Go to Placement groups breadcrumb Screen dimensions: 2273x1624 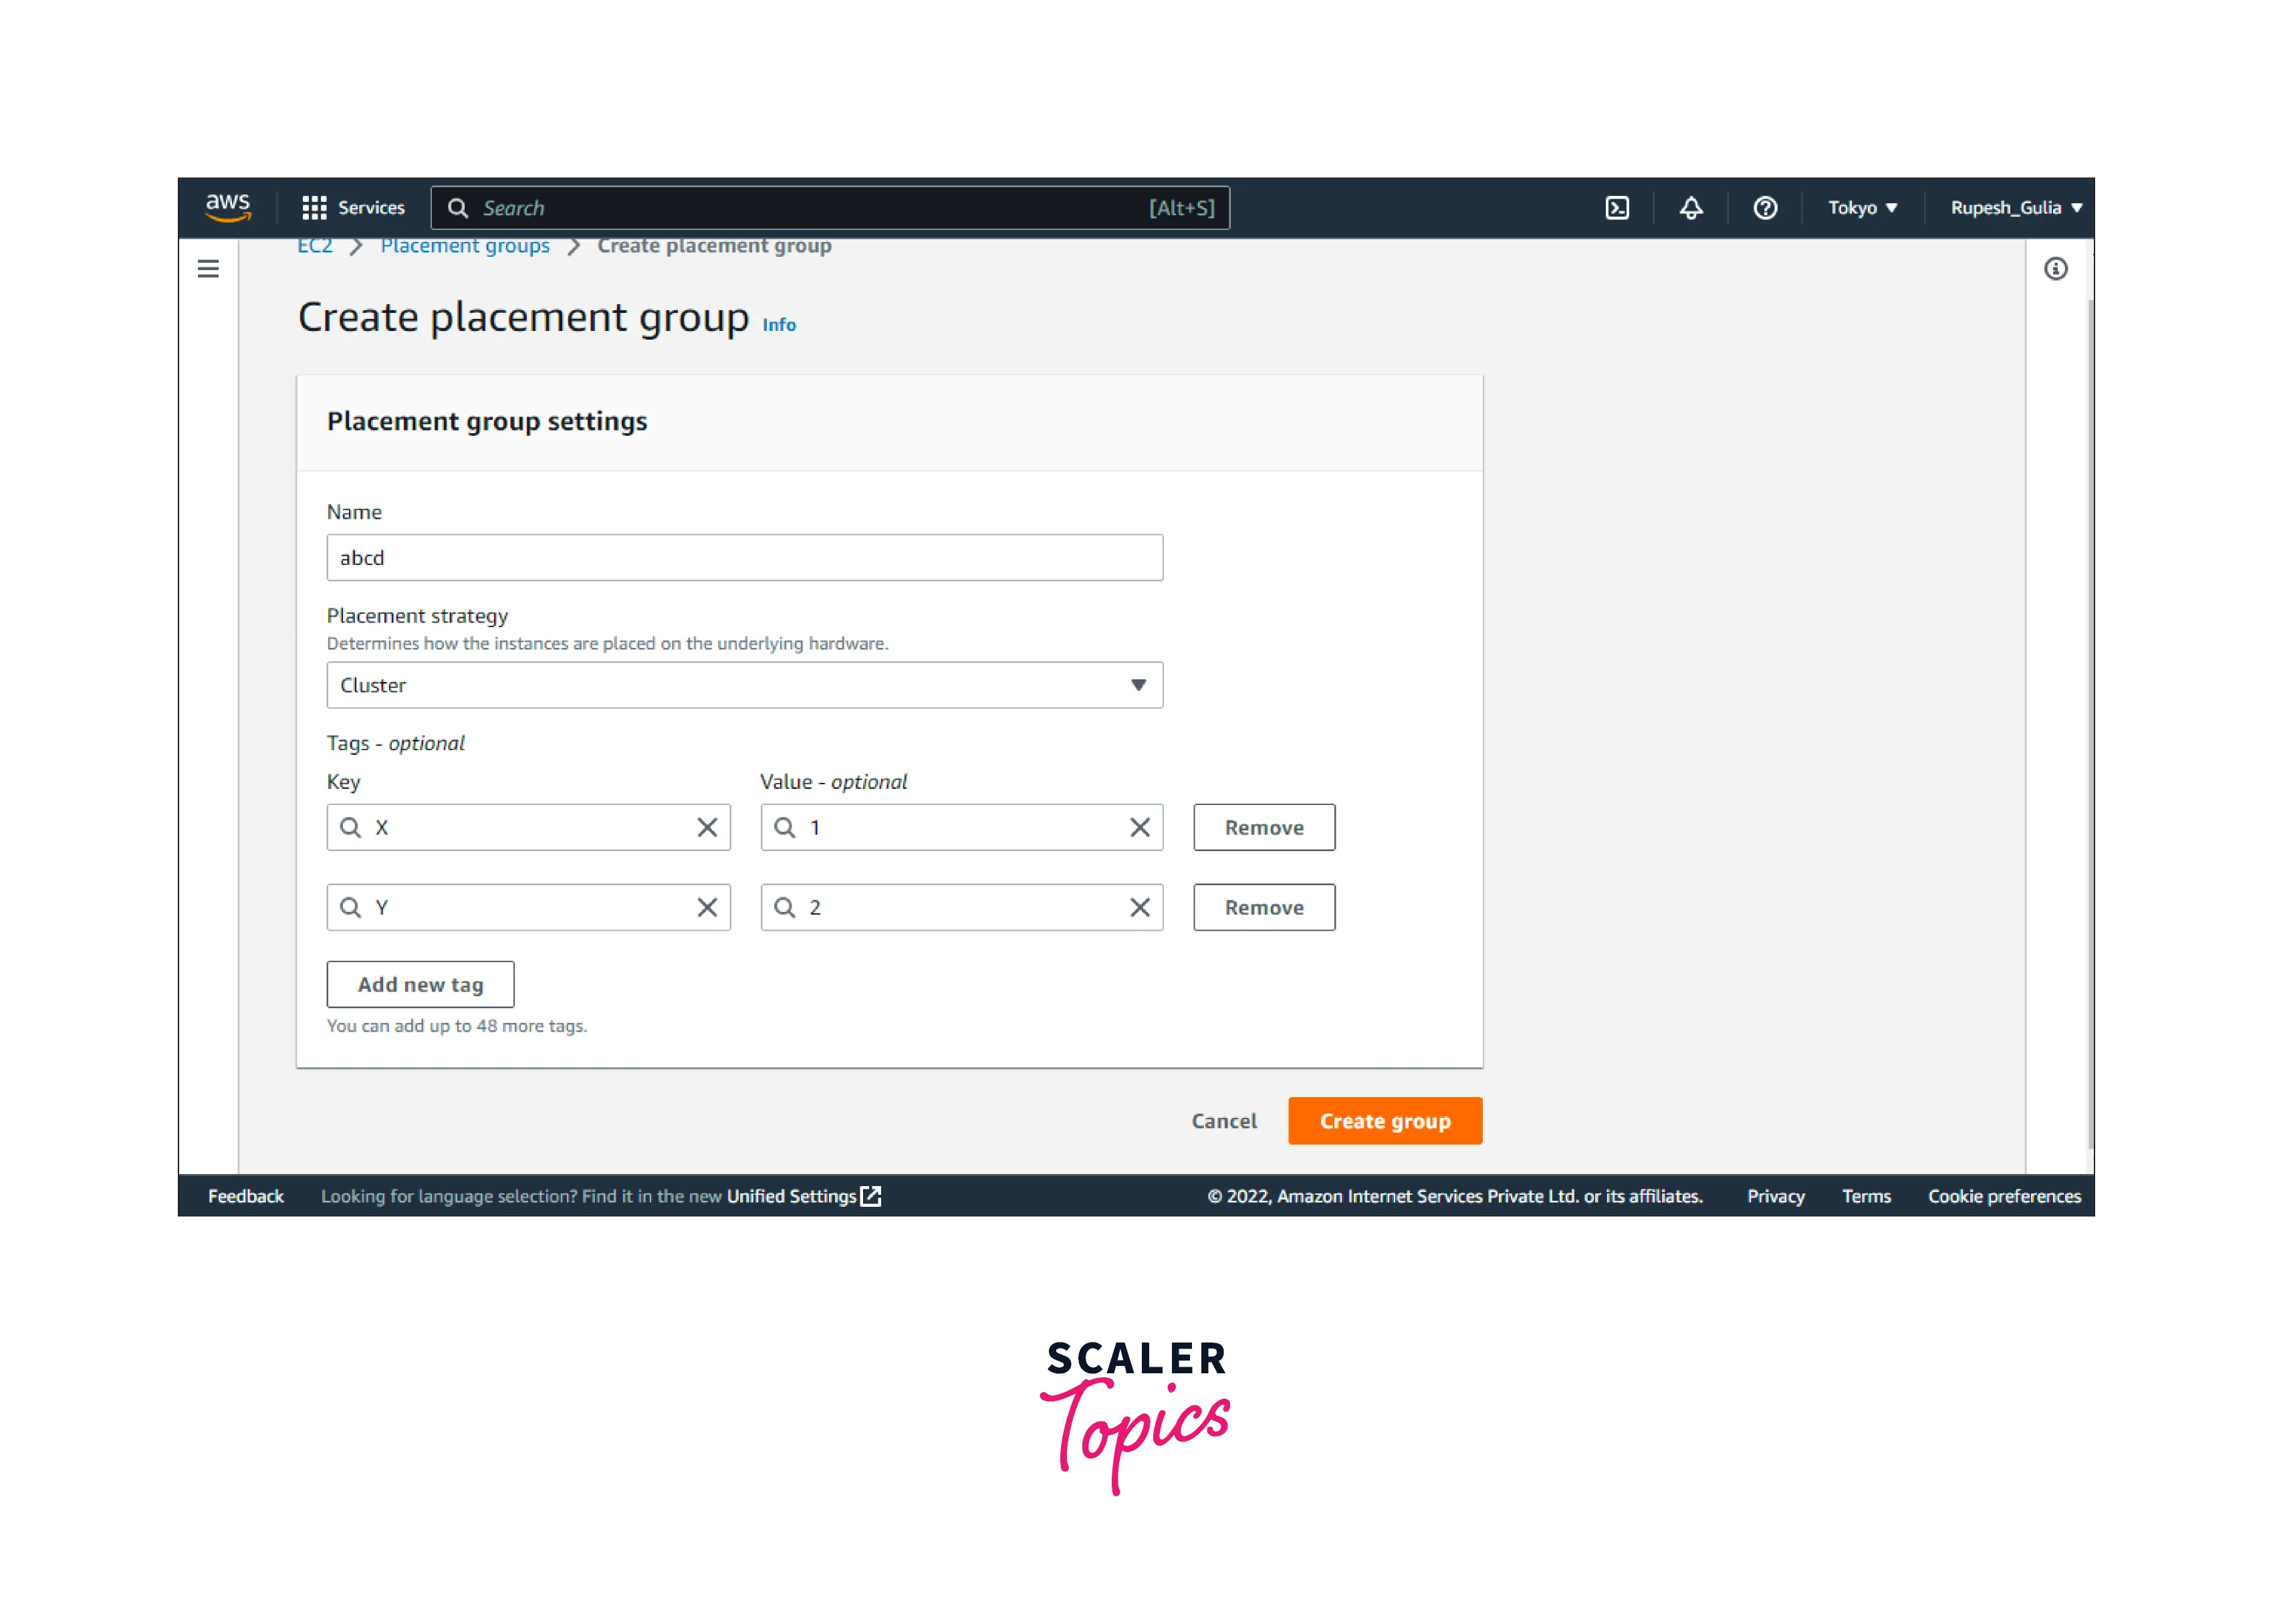point(465,246)
